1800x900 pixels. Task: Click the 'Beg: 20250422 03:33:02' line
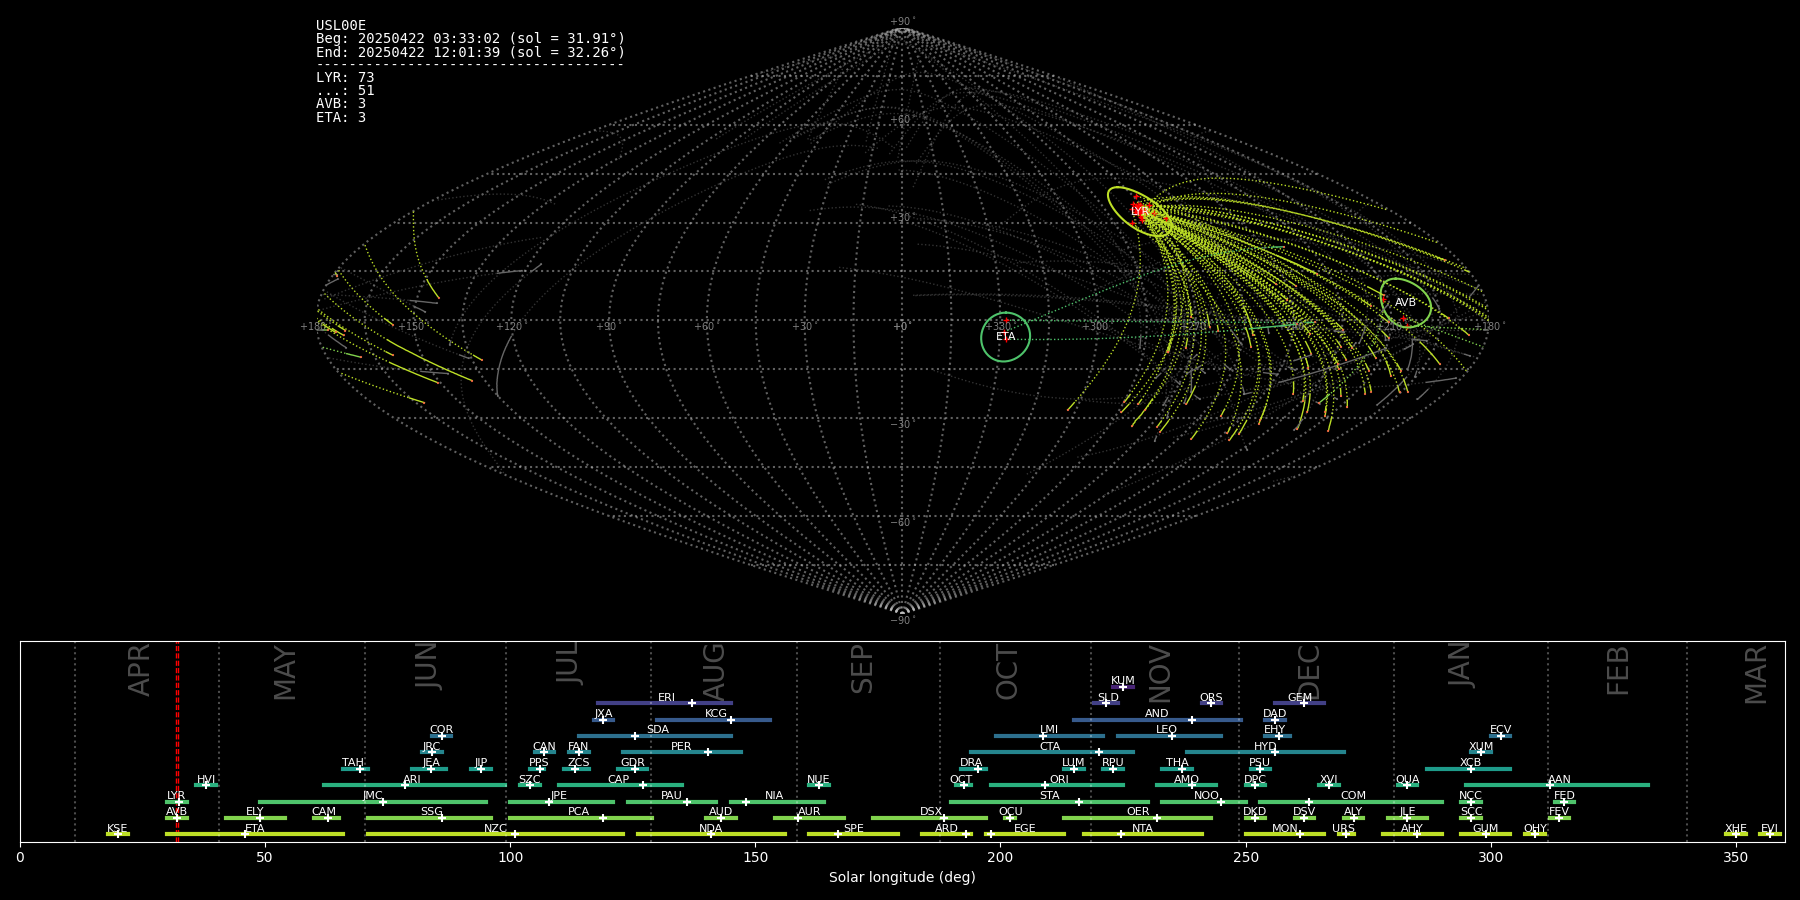[470, 39]
